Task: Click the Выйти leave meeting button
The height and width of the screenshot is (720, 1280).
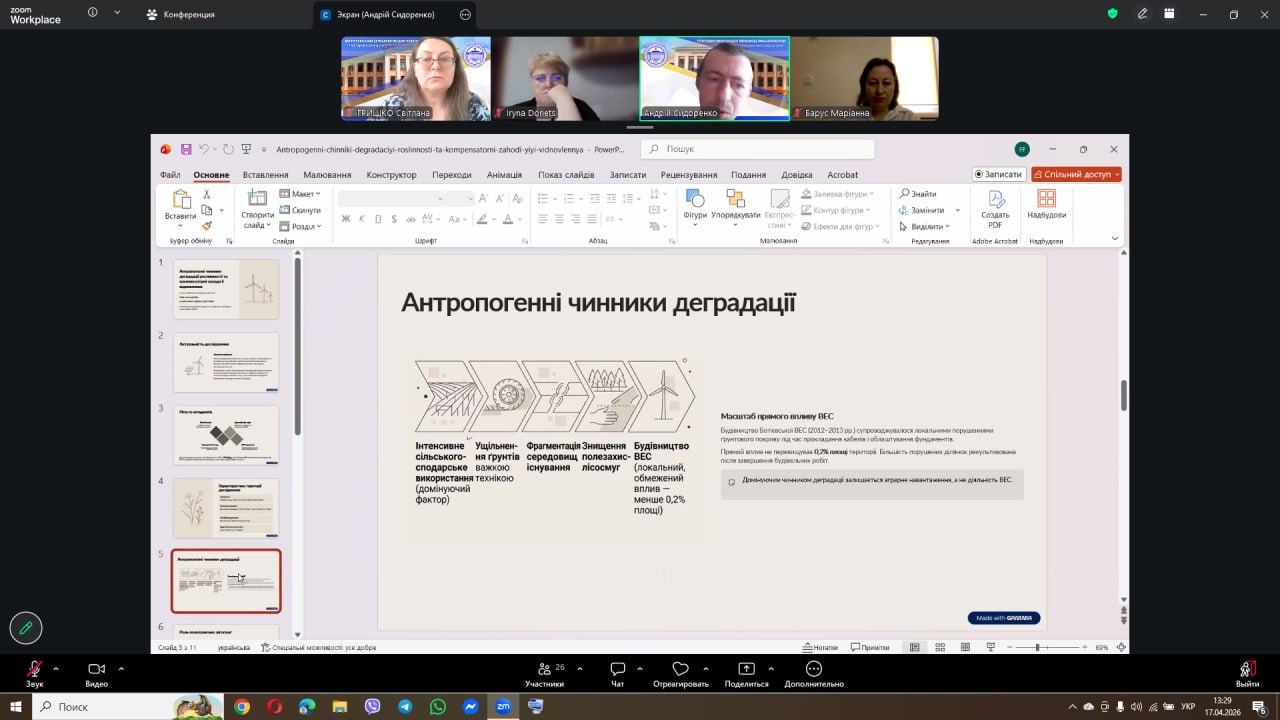Action: pos(1247,671)
